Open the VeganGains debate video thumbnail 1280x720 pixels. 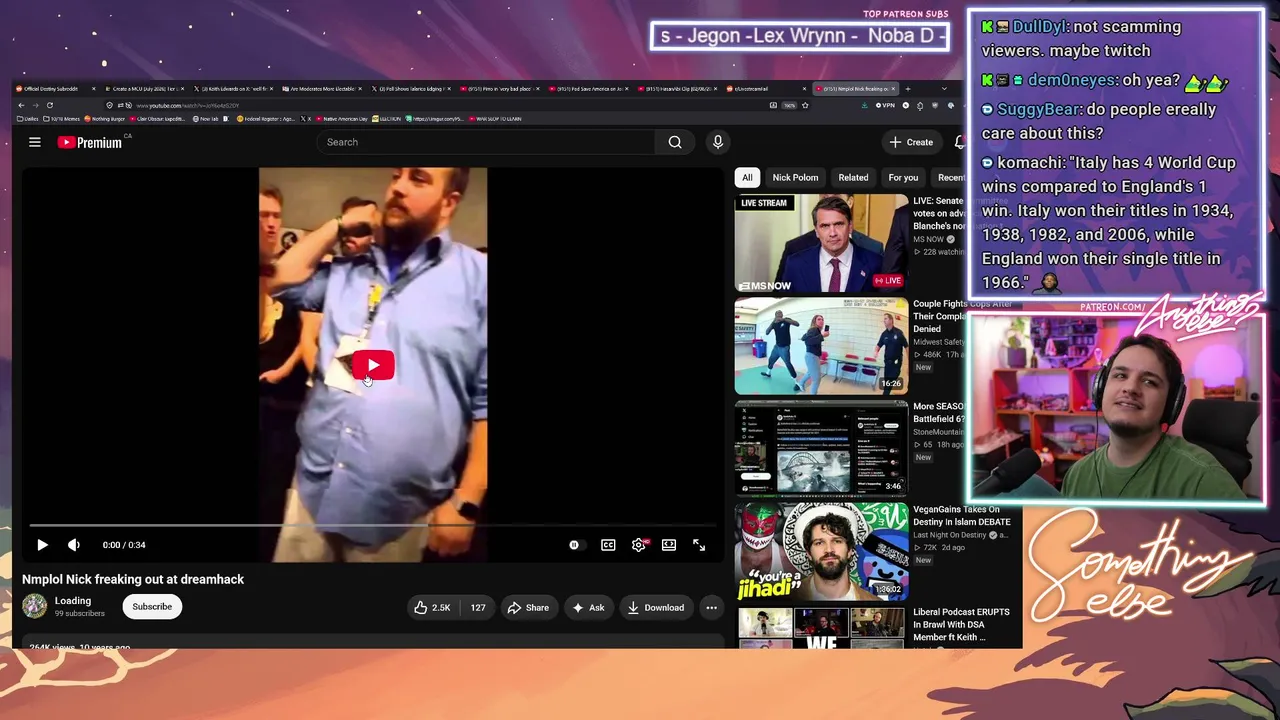(821, 551)
